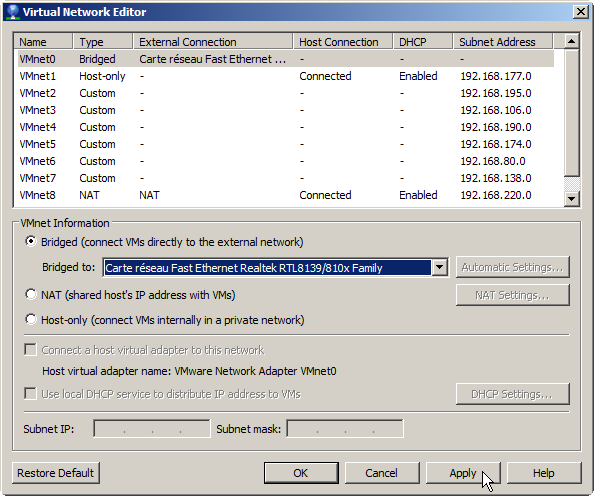
Task: Click the list scrollbar up arrow
Action: click(572, 41)
